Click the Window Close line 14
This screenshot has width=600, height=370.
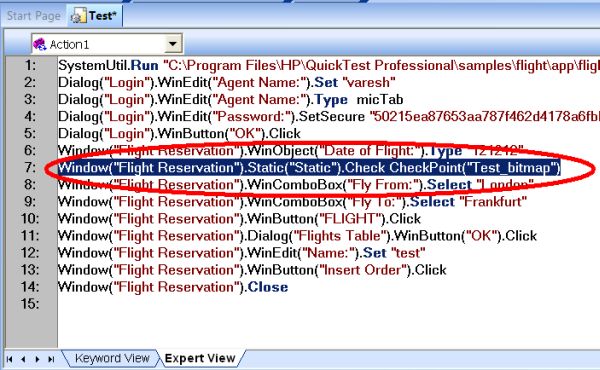coord(173,287)
